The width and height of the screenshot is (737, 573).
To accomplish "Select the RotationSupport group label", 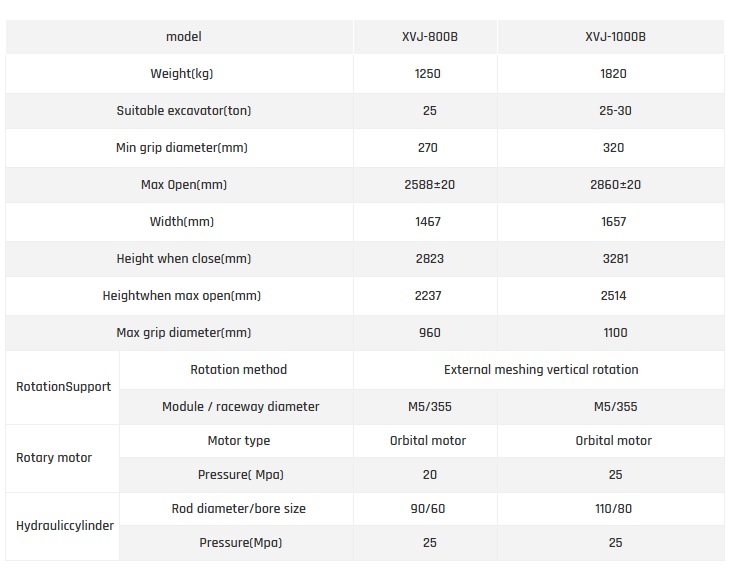I will pos(64,387).
